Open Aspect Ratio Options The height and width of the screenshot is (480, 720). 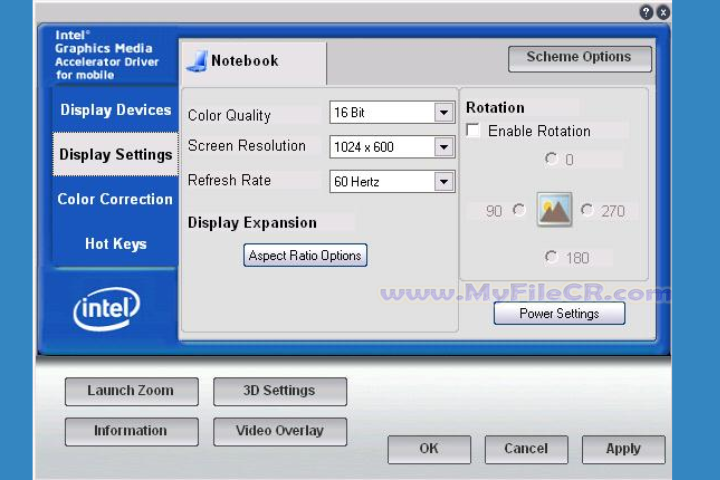(305, 255)
